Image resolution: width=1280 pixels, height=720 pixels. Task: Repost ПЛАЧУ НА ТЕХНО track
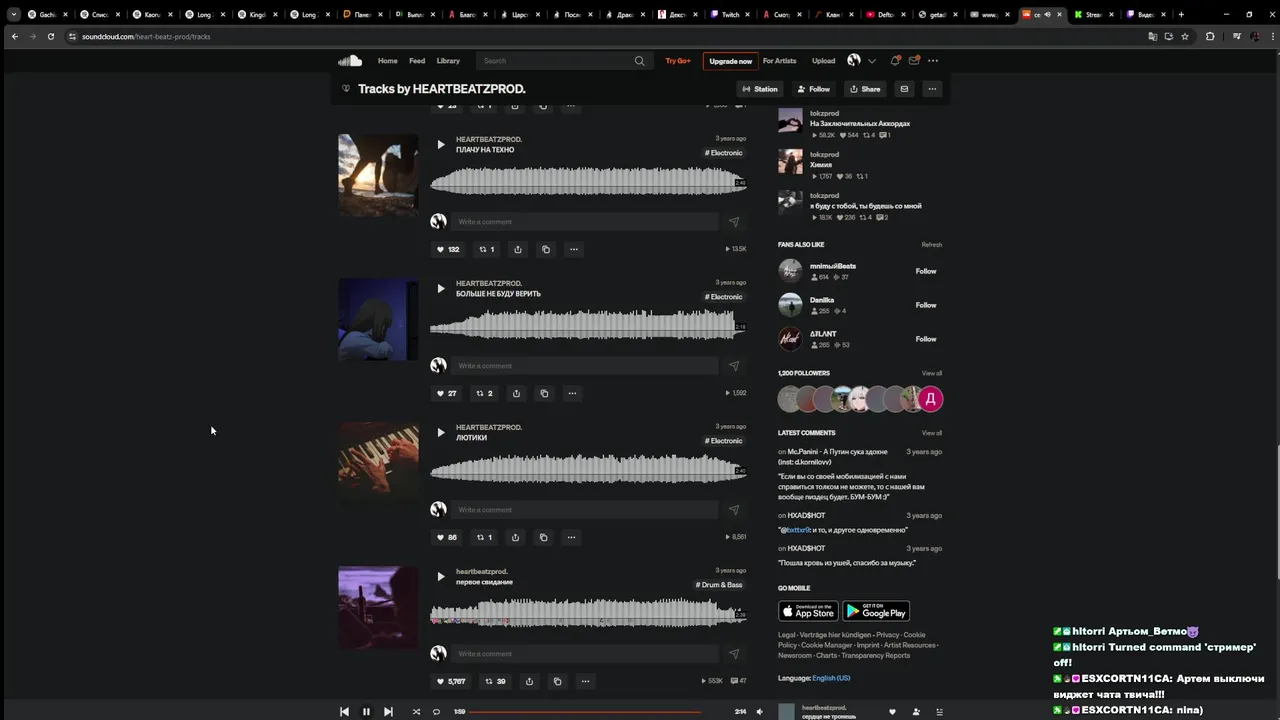(x=486, y=249)
